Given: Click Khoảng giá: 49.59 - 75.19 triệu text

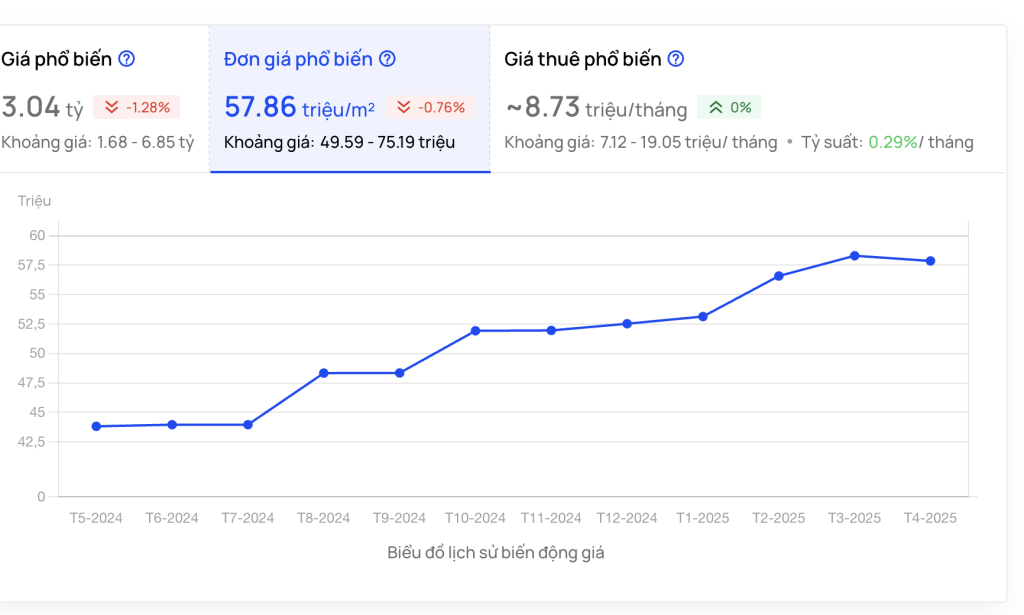Looking at the screenshot, I should tap(340, 142).
